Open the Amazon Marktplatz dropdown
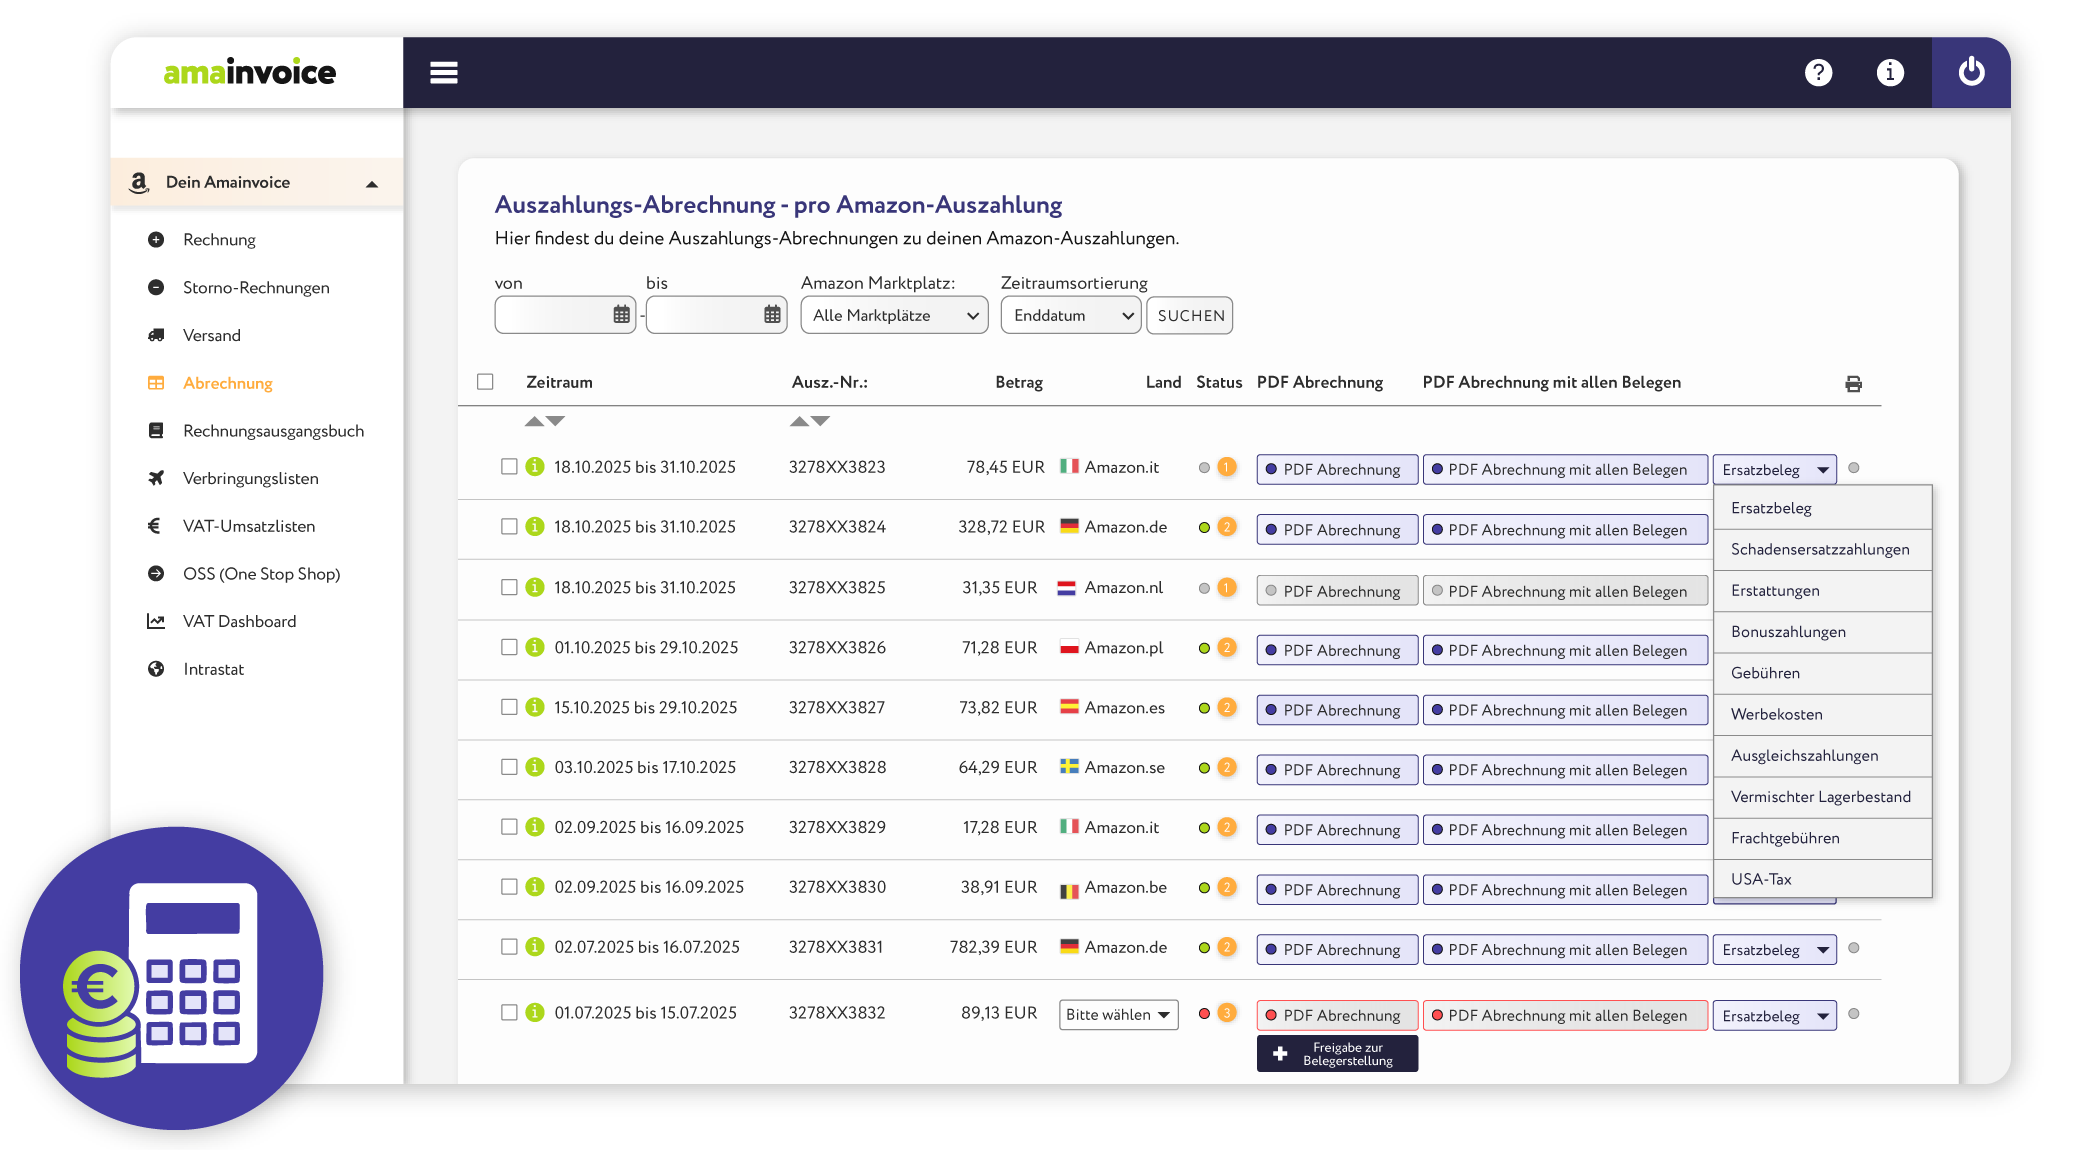 894,315
